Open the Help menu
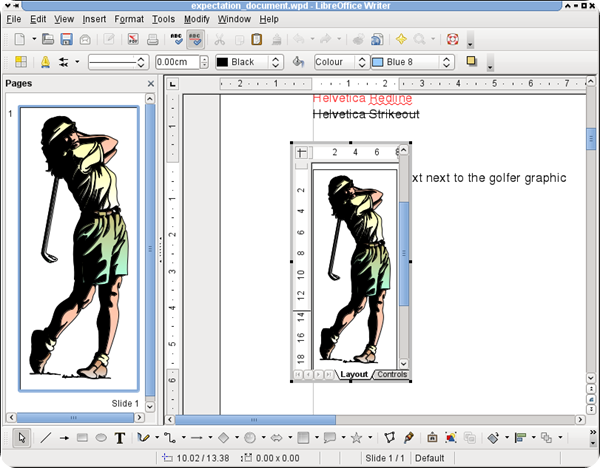This screenshot has height=468, width=600. click(x=269, y=19)
